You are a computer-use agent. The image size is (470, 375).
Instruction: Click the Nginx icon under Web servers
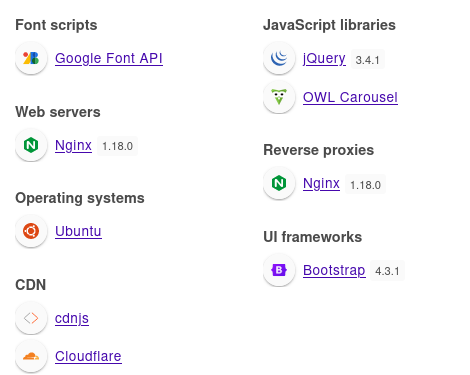31,145
